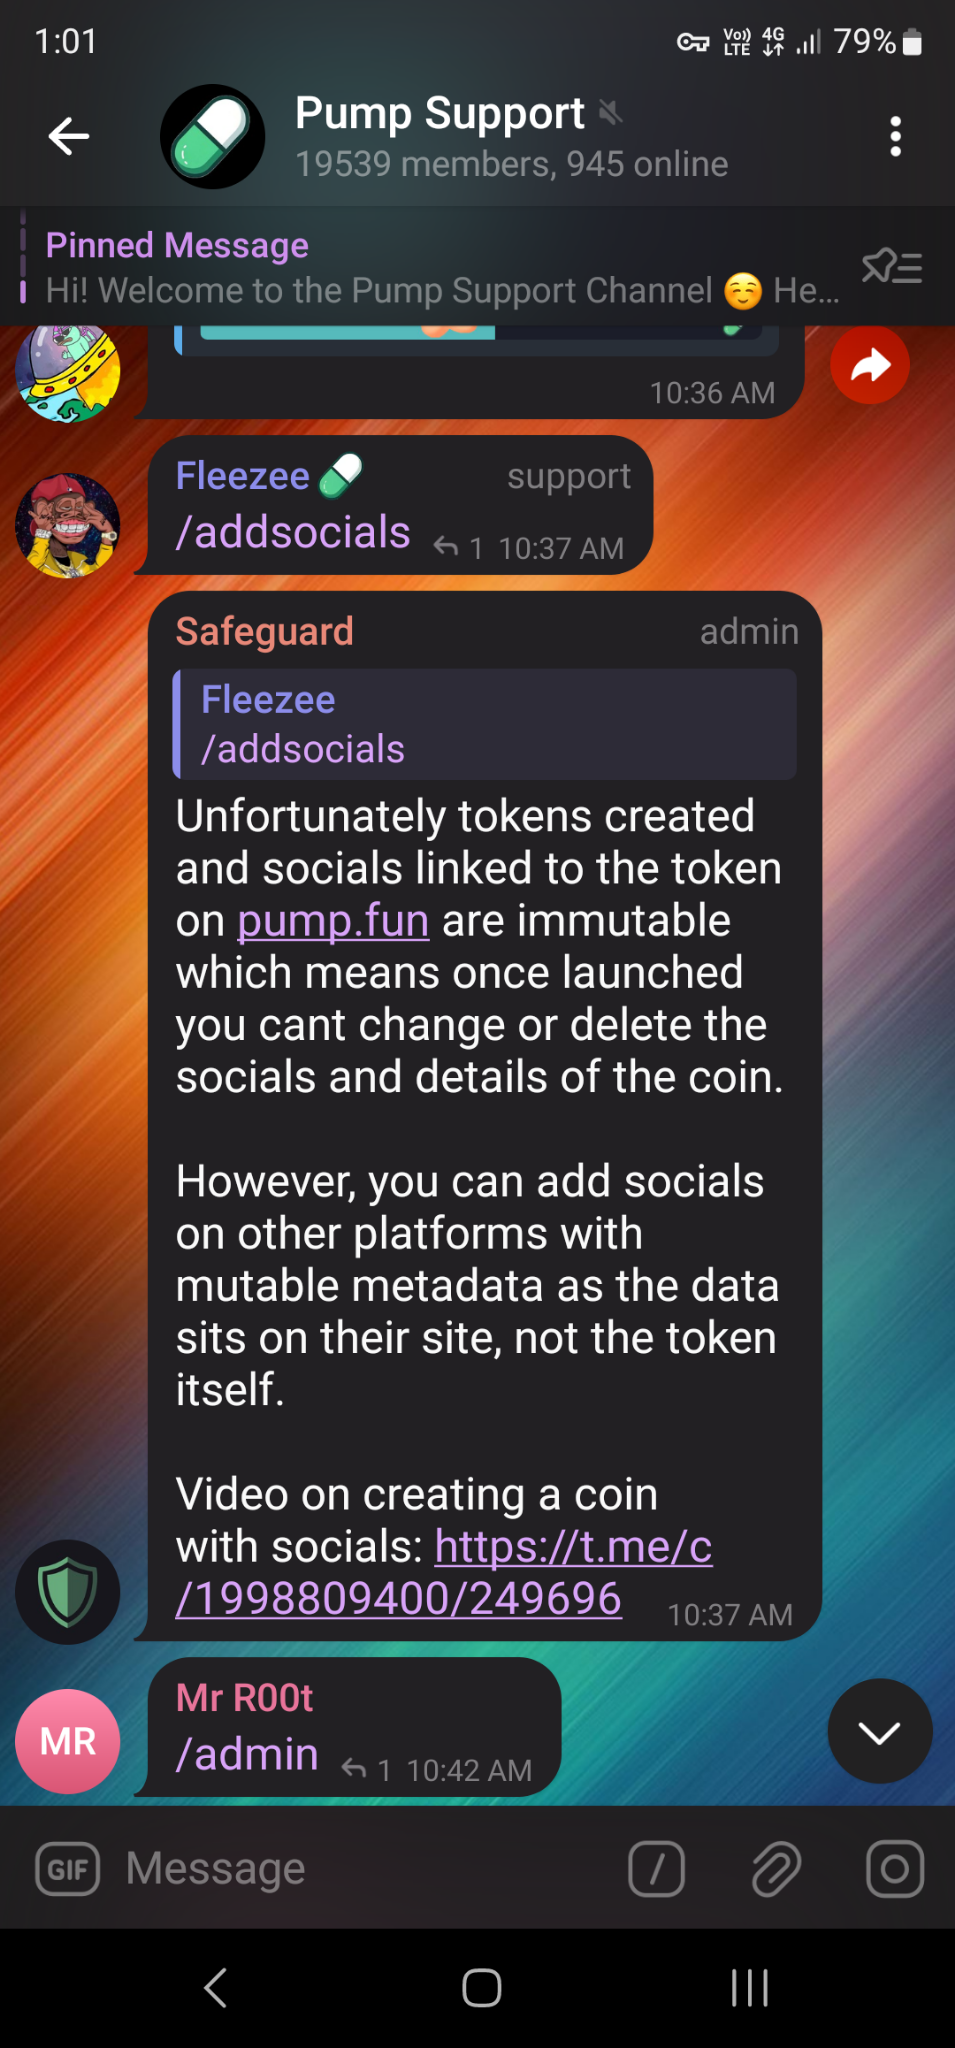
Task: Tap the paperclip attach icon
Action: pyautogui.click(x=776, y=1869)
